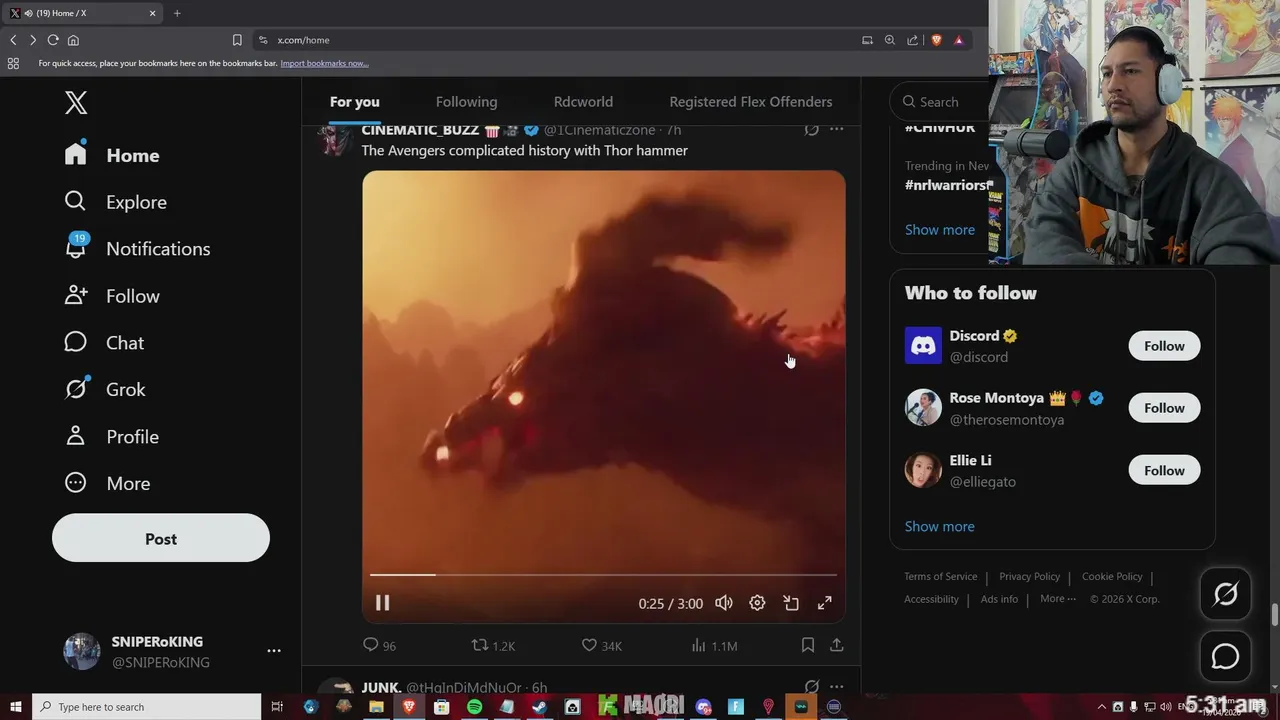View analytics showing 1.1M views
This screenshot has width=1280, height=720.
click(x=714, y=646)
